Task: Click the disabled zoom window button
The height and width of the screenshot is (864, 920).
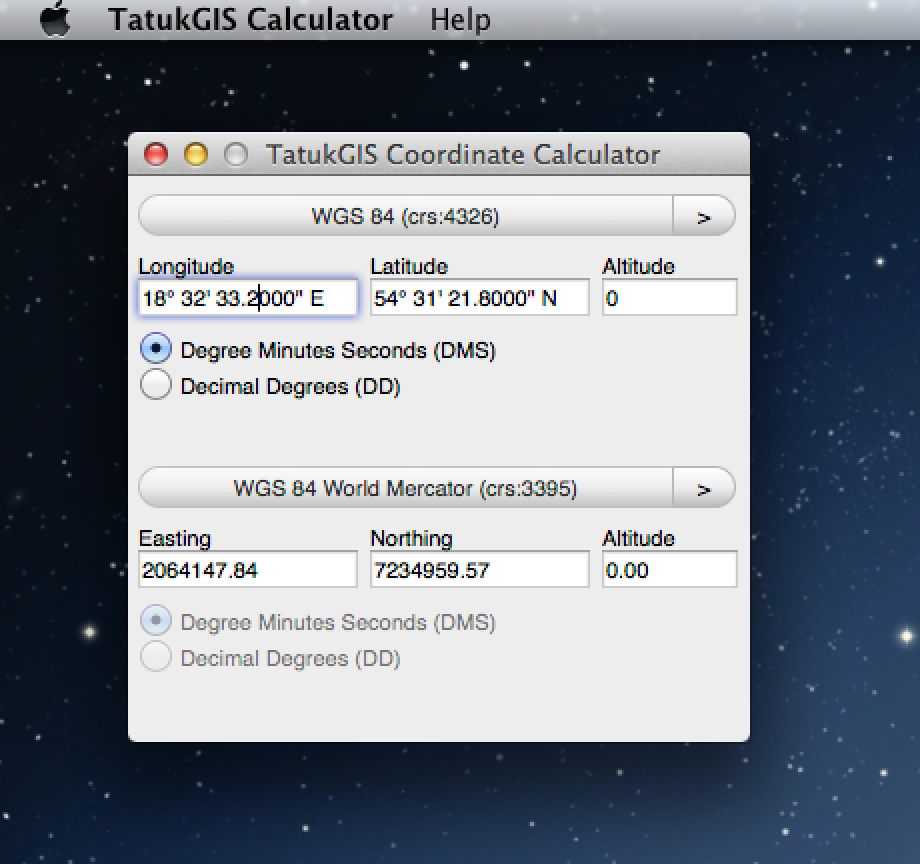Action: coord(236,155)
